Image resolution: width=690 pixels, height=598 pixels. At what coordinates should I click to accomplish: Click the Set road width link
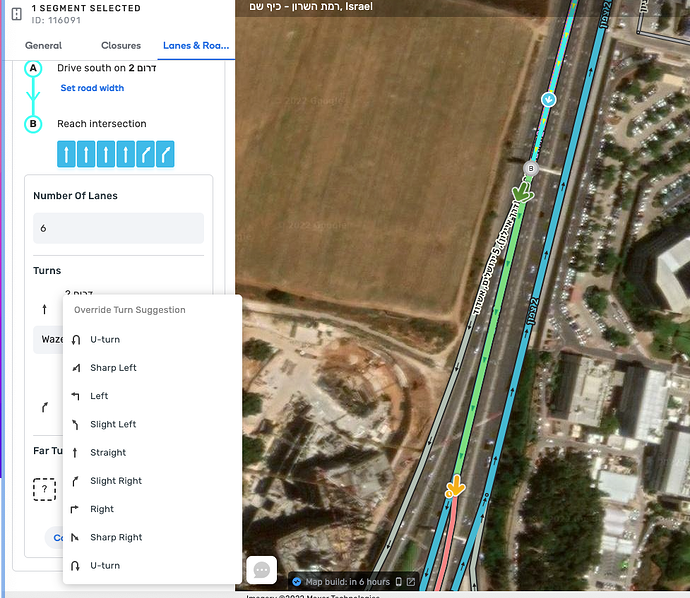(92, 88)
